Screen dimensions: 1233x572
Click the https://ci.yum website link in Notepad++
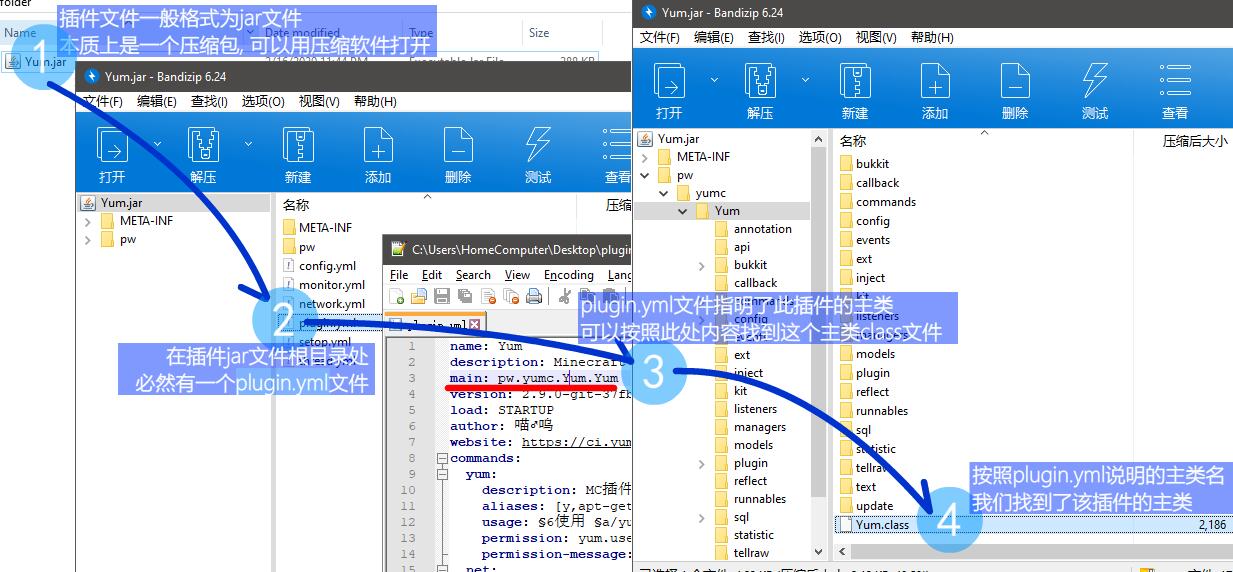[577, 442]
